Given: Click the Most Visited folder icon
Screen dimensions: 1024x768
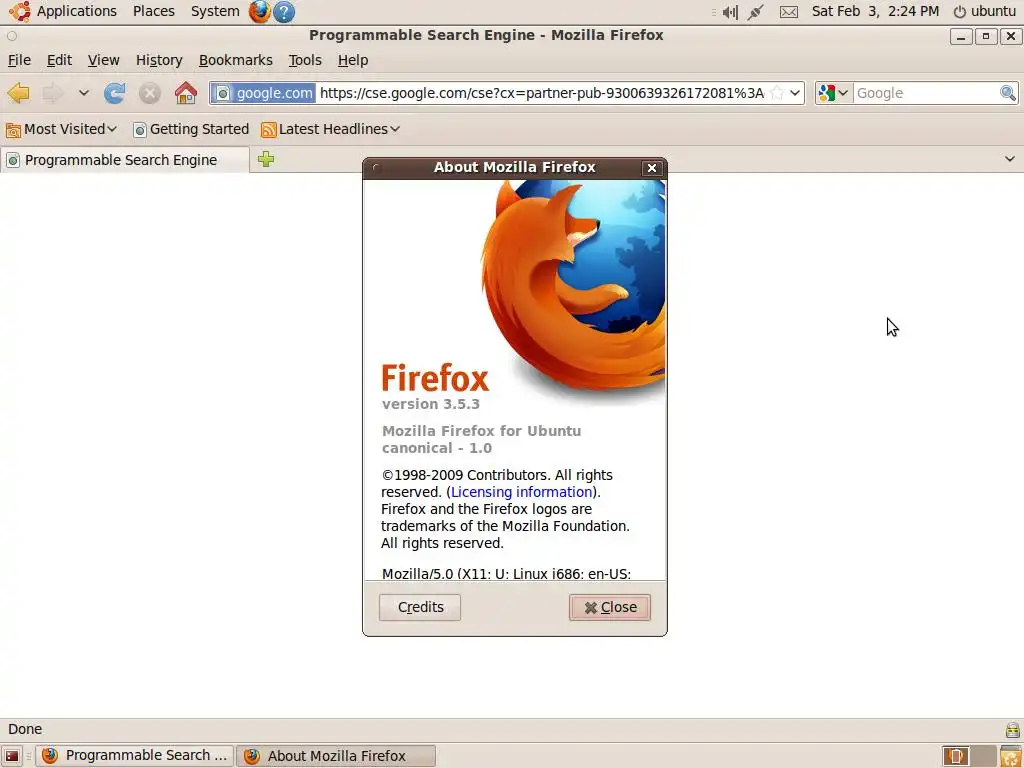Looking at the screenshot, I should 13,130.
